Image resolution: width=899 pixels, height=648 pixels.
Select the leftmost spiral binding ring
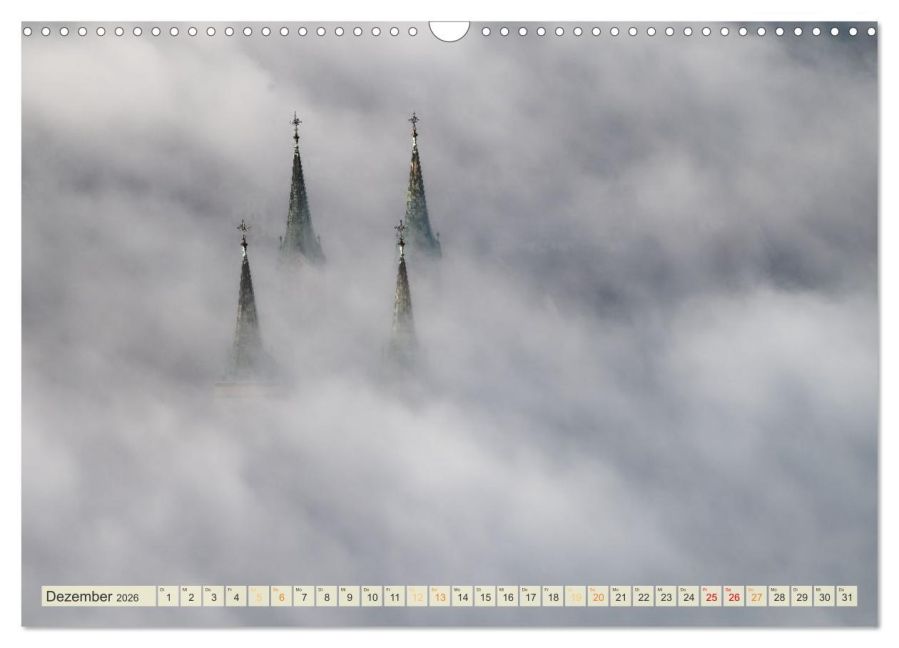(x=30, y=30)
